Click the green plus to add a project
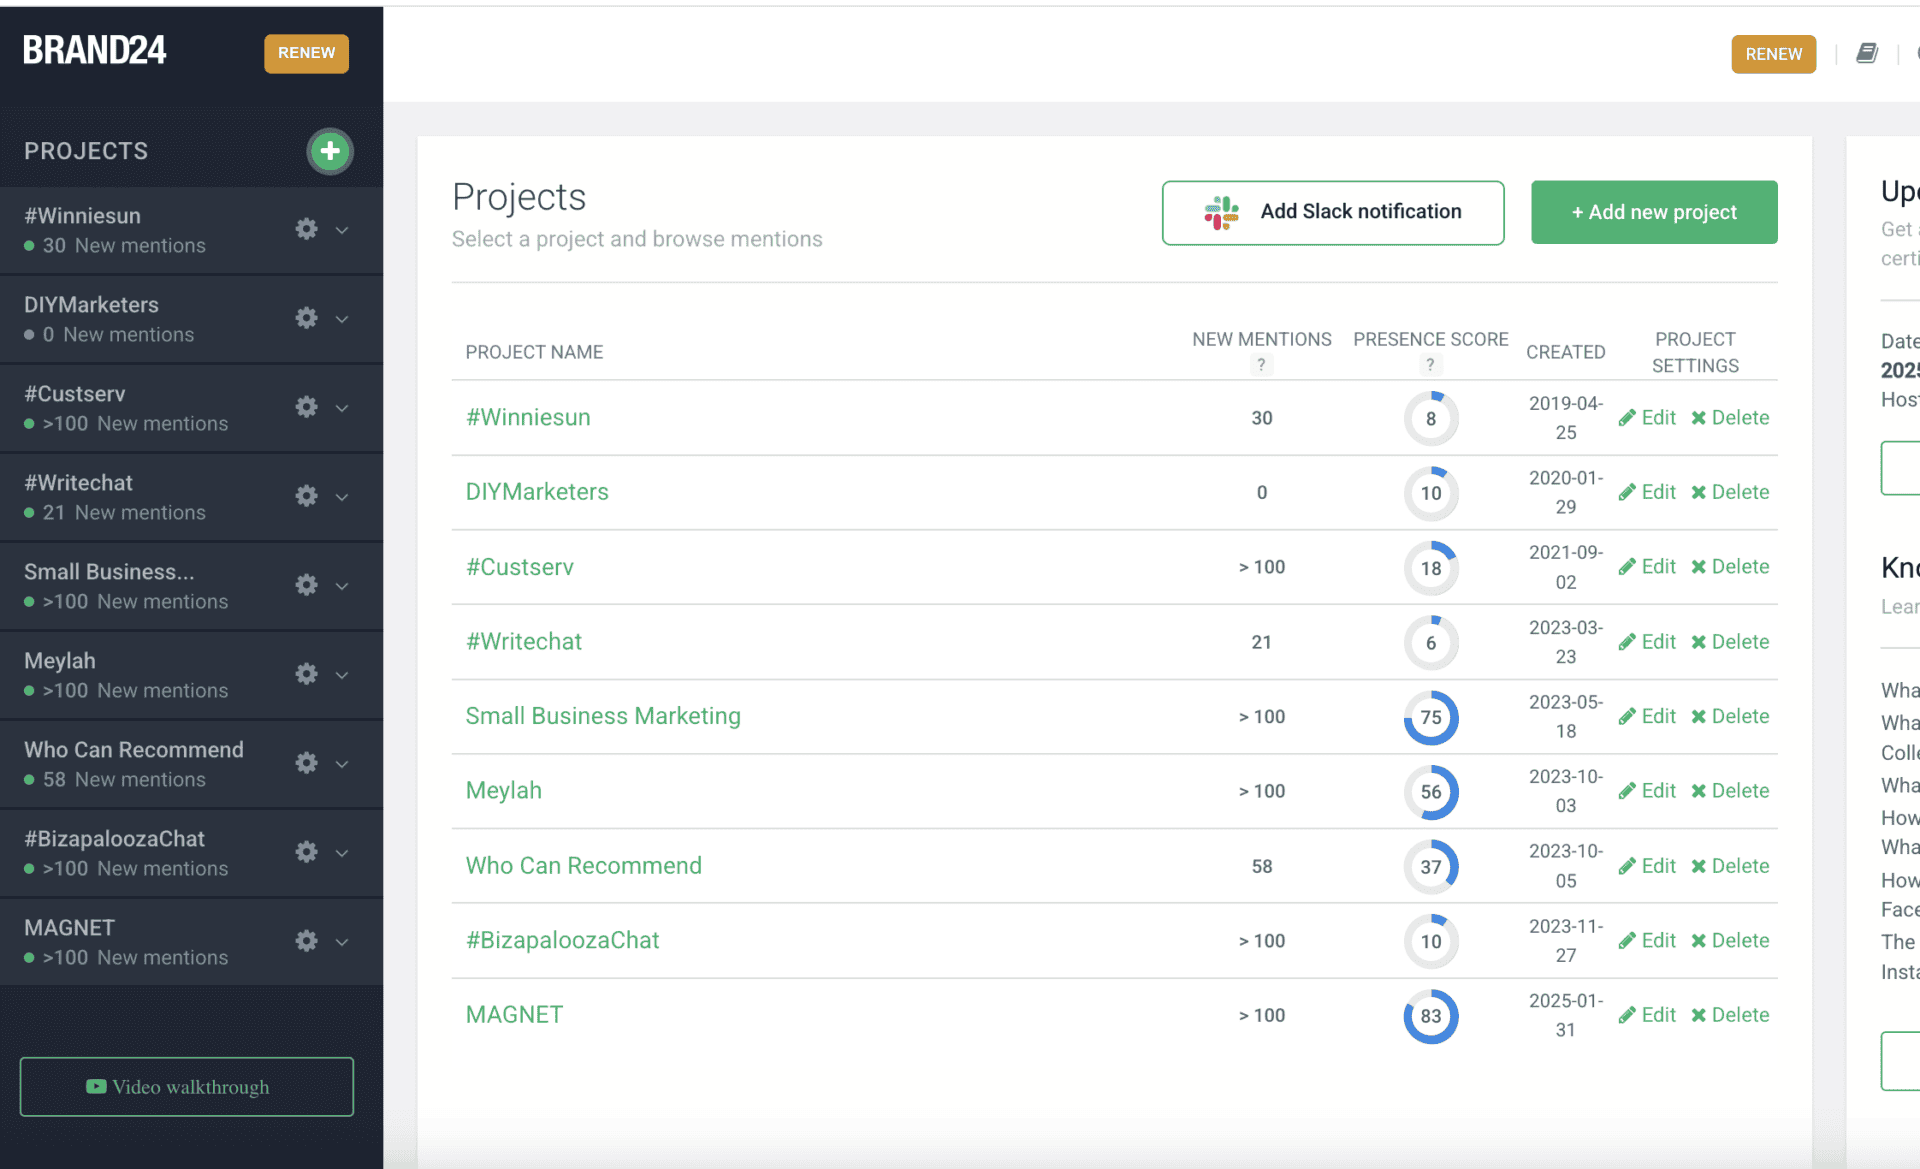 point(329,151)
